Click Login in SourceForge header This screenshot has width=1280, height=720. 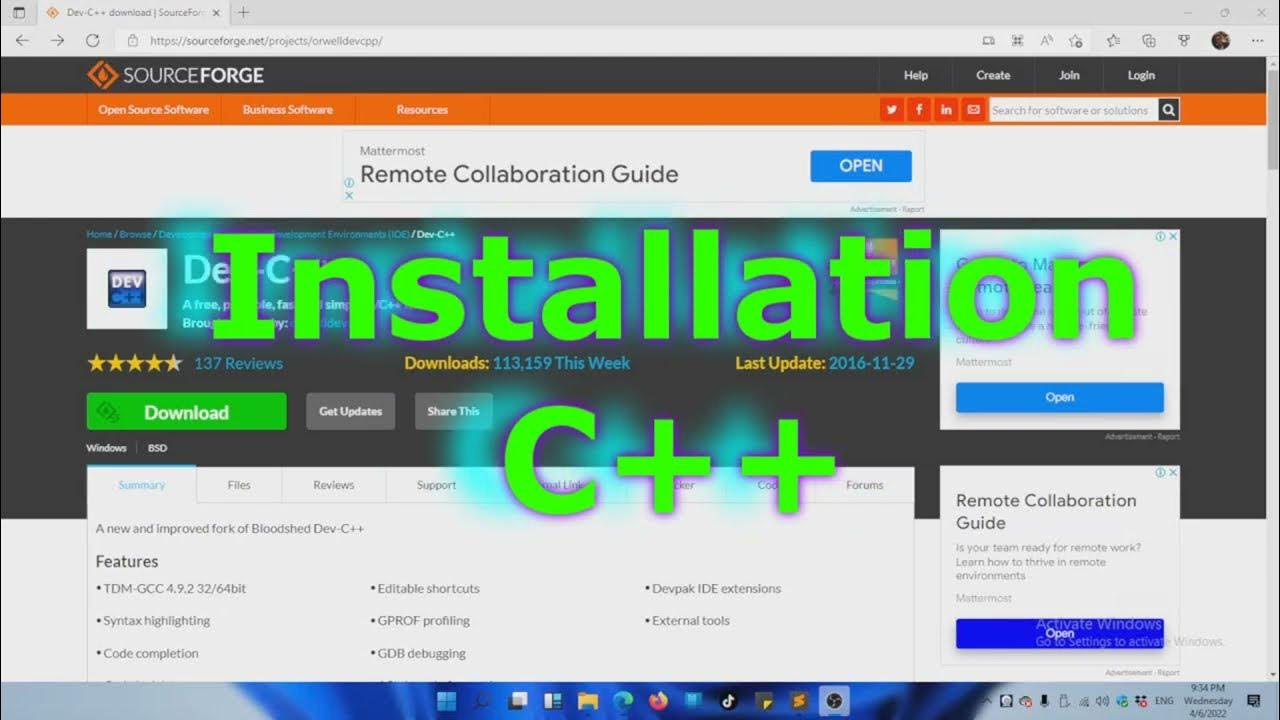[x=1141, y=75]
